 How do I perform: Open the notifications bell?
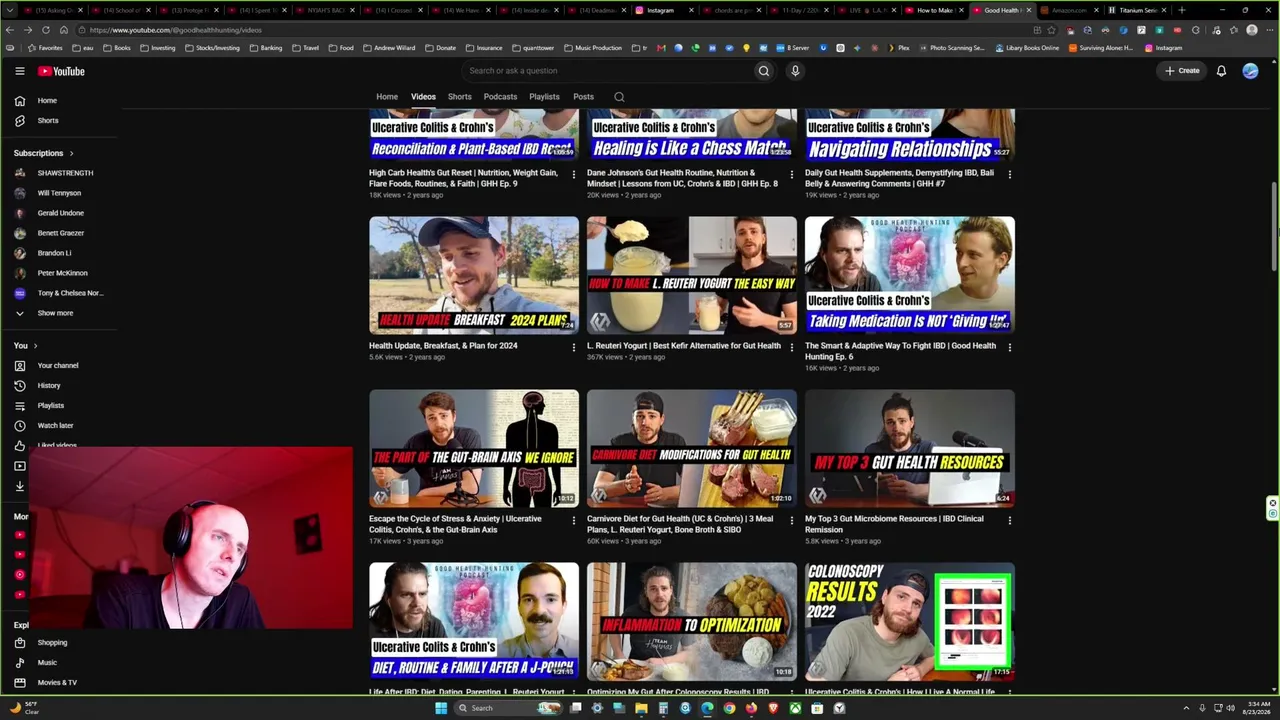click(1221, 71)
